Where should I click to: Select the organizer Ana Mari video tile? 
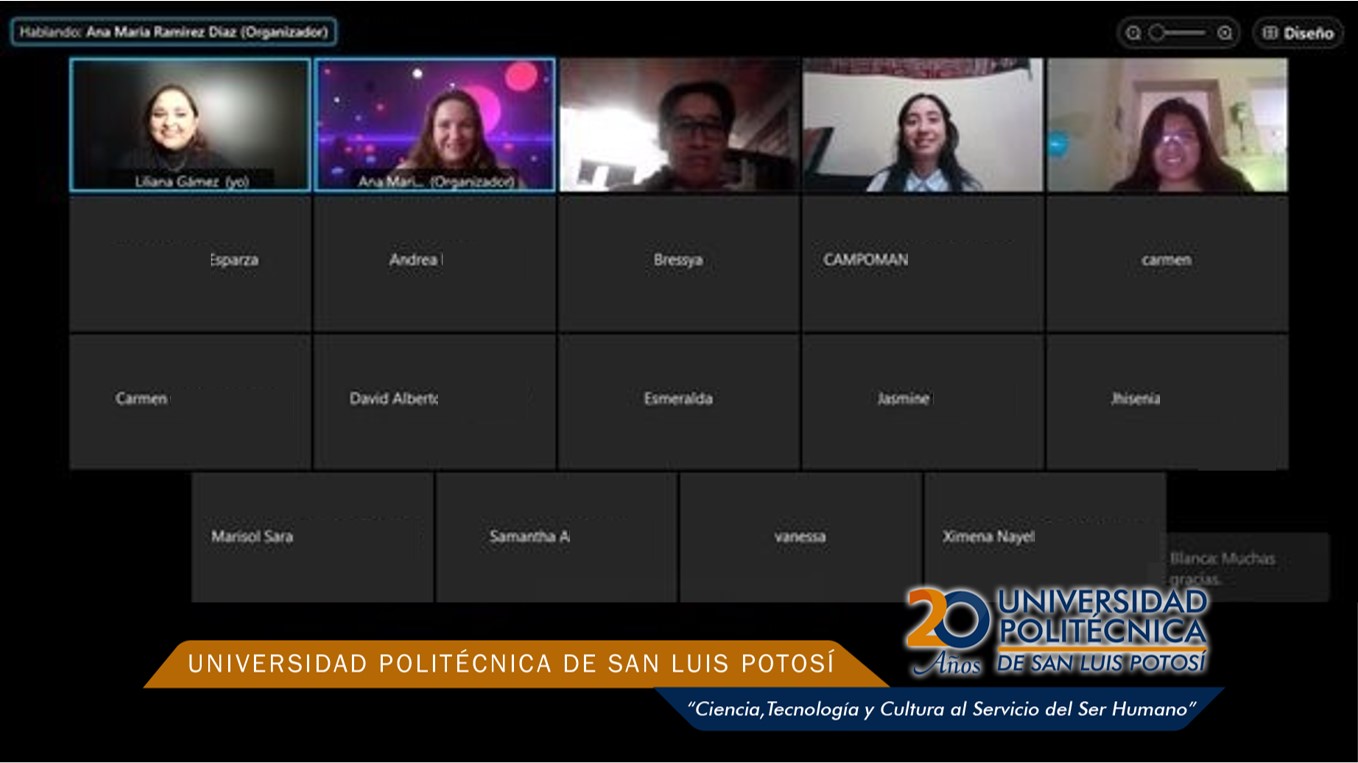435,124
